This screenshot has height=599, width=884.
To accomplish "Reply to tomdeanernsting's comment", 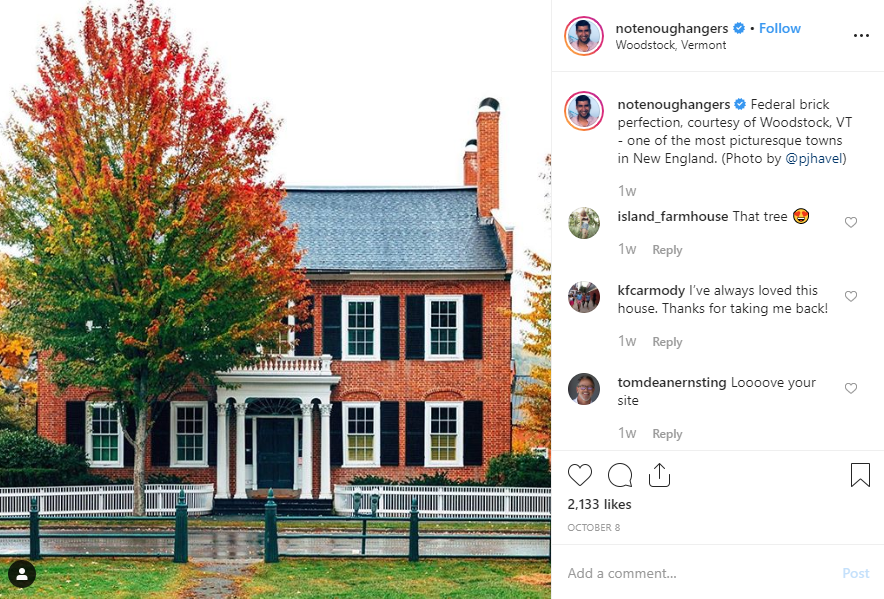I will (668, 434).
